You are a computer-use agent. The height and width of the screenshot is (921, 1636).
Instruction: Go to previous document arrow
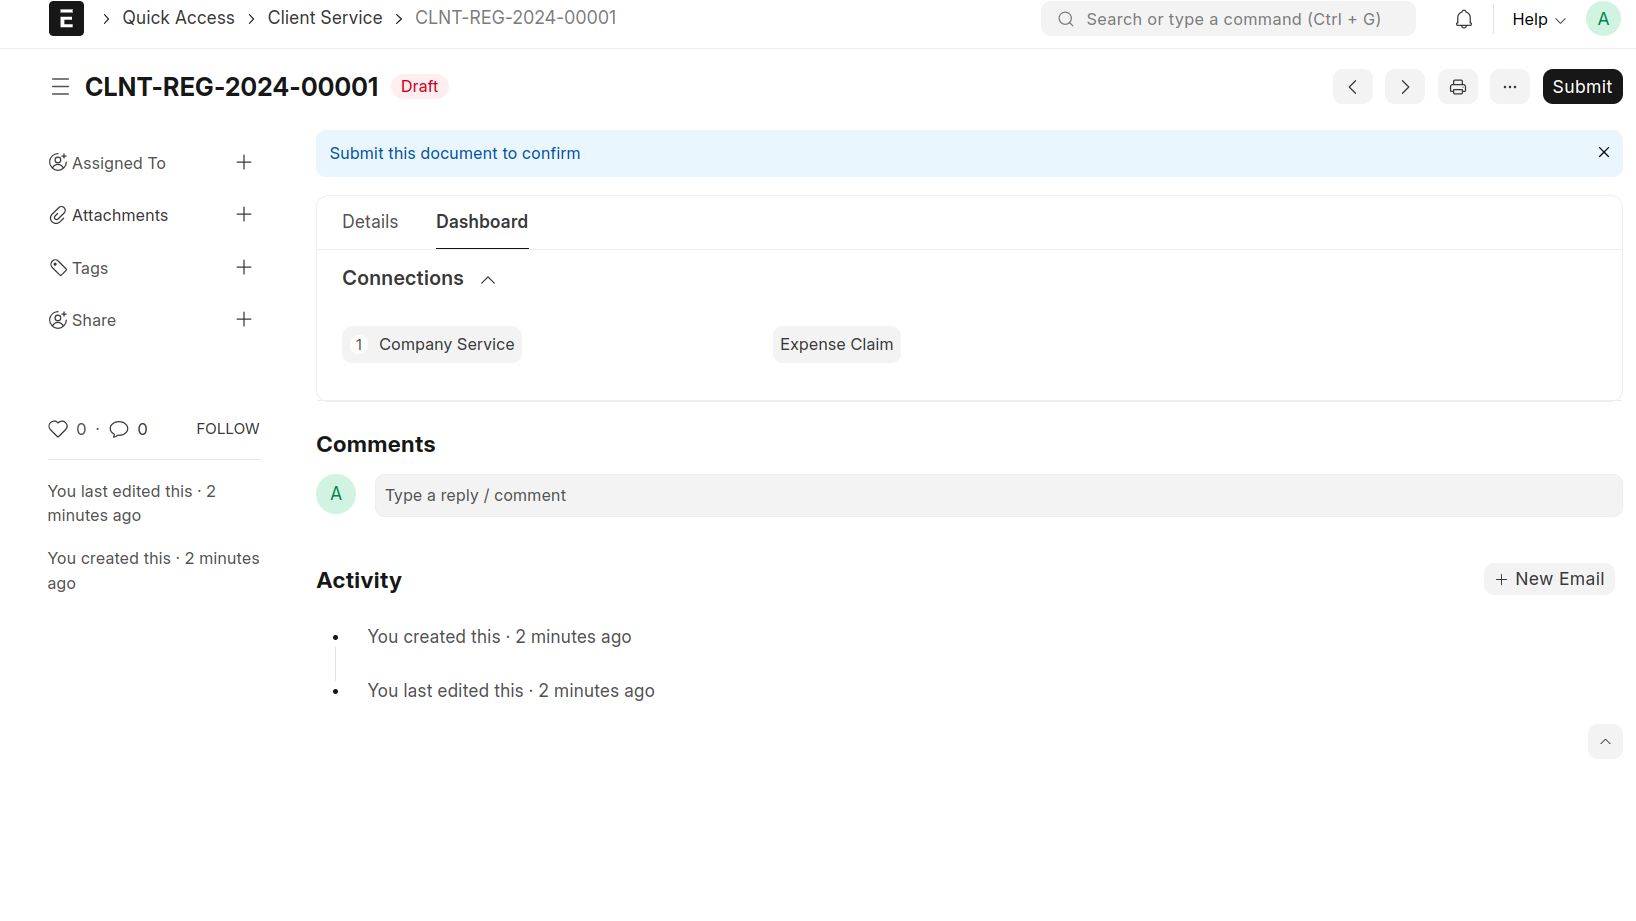1352,87
